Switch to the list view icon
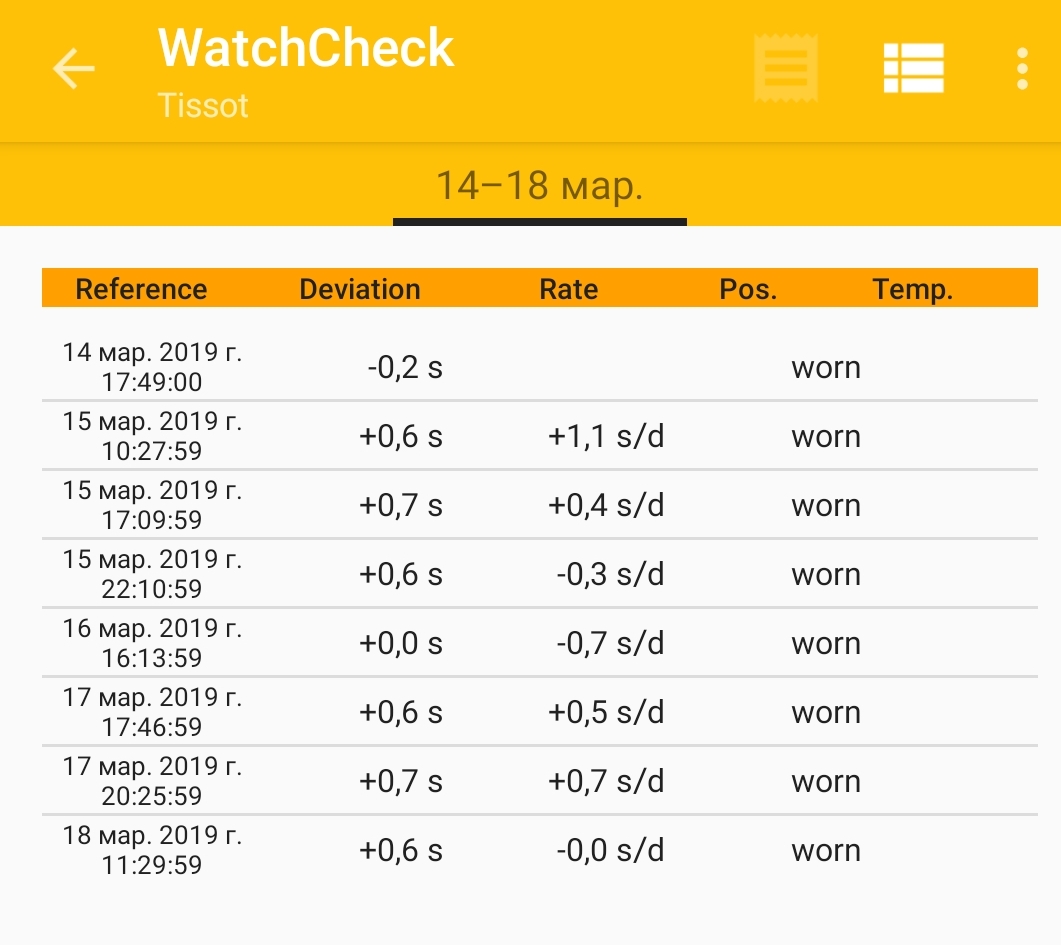 pos(913,69)
